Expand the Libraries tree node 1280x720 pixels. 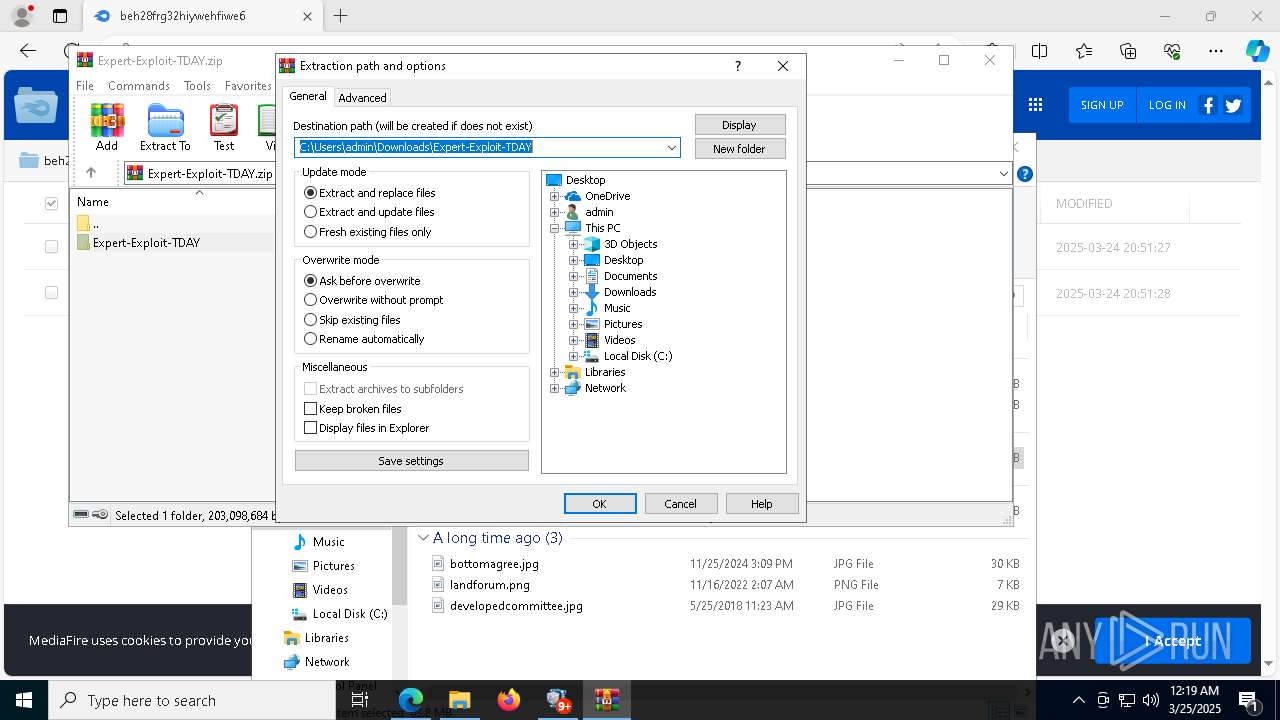[555, 372]
